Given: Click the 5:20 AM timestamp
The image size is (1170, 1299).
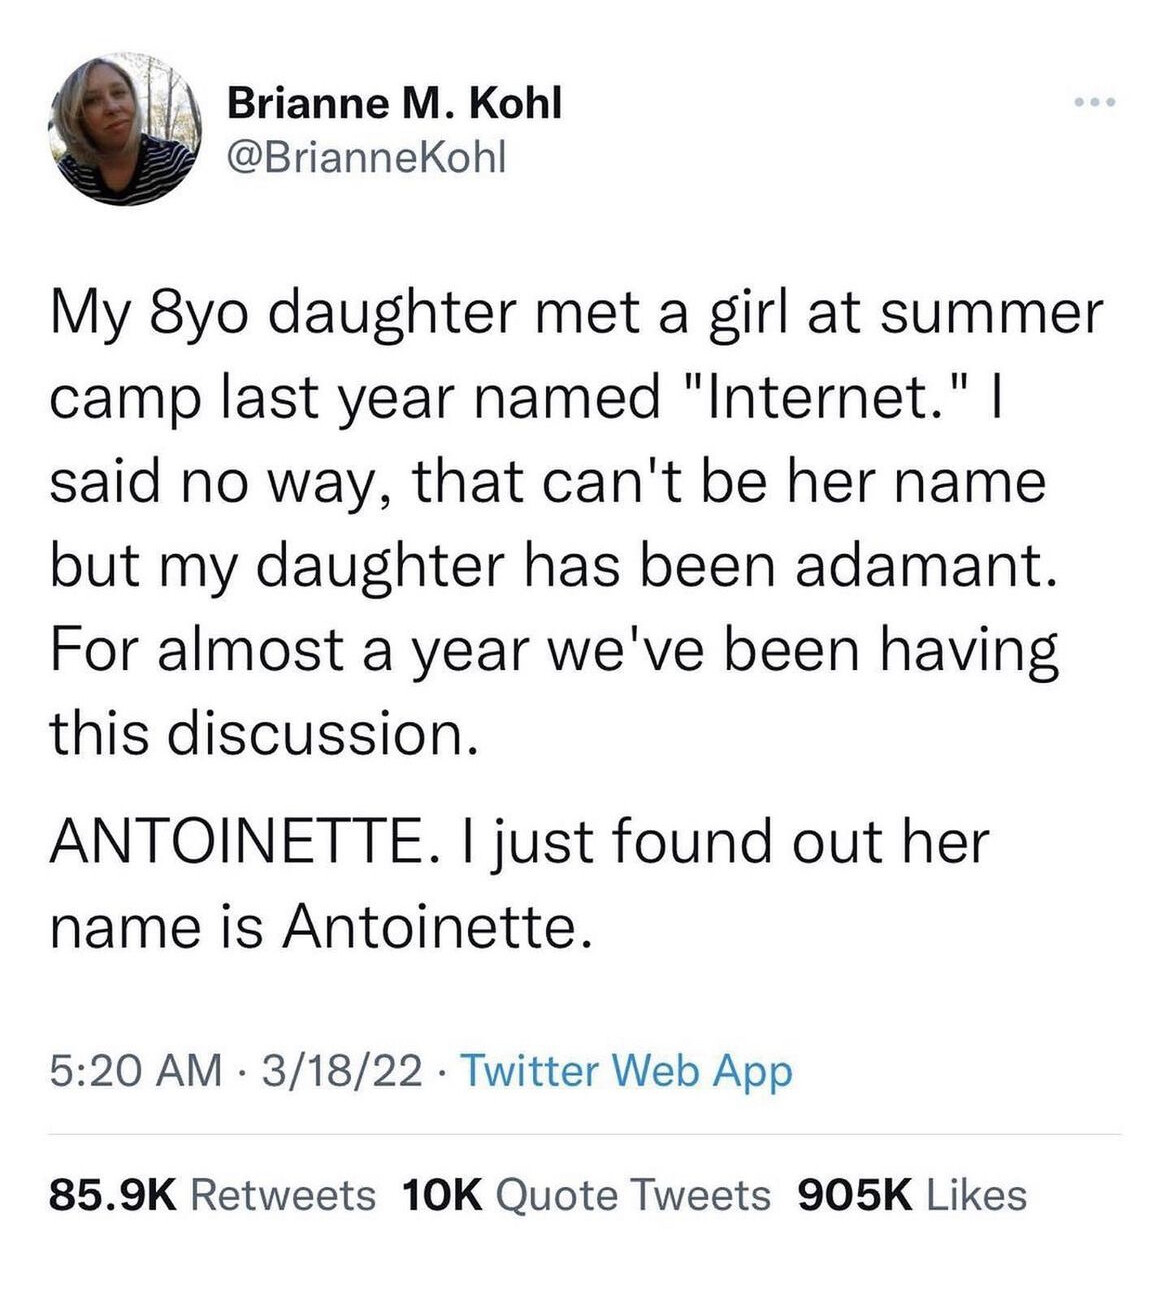Looking at the screenshot, I should point(136,1071).
